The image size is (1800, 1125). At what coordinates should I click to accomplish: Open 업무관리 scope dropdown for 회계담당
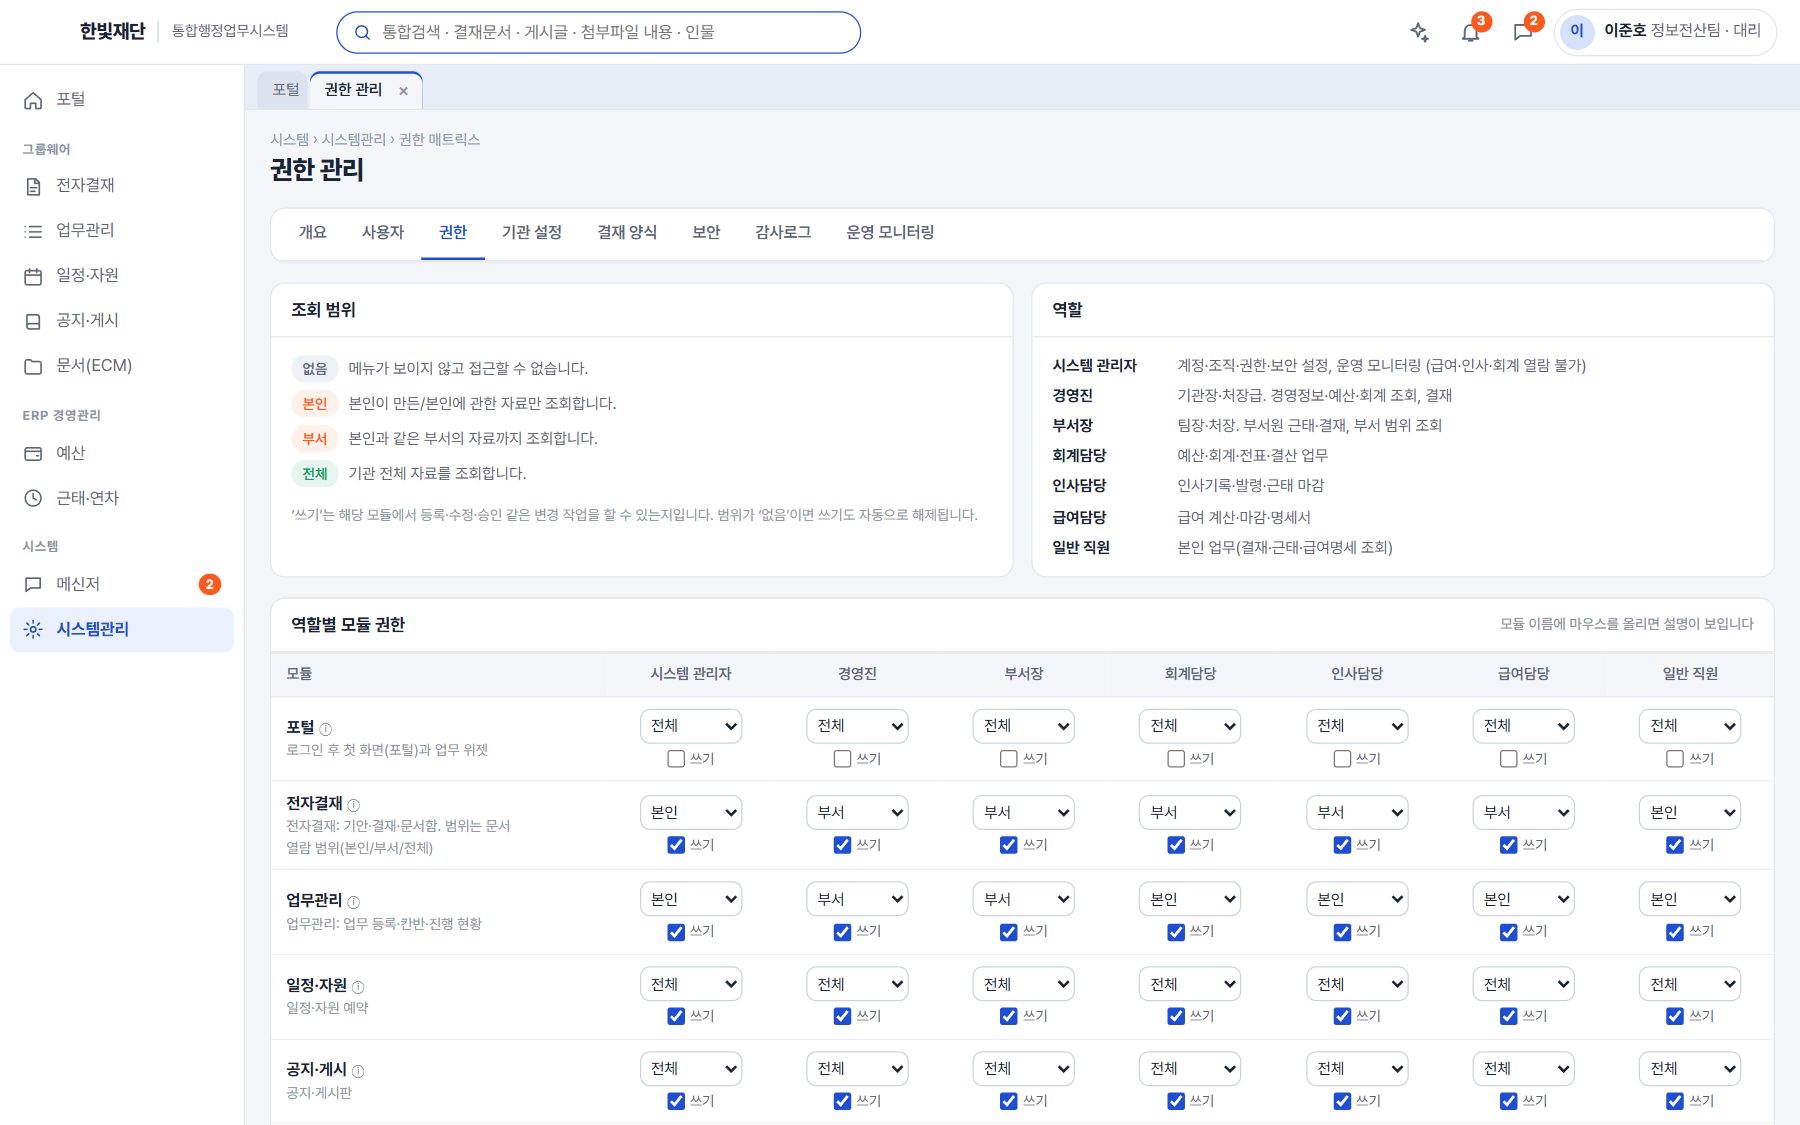pos(1190,899)
